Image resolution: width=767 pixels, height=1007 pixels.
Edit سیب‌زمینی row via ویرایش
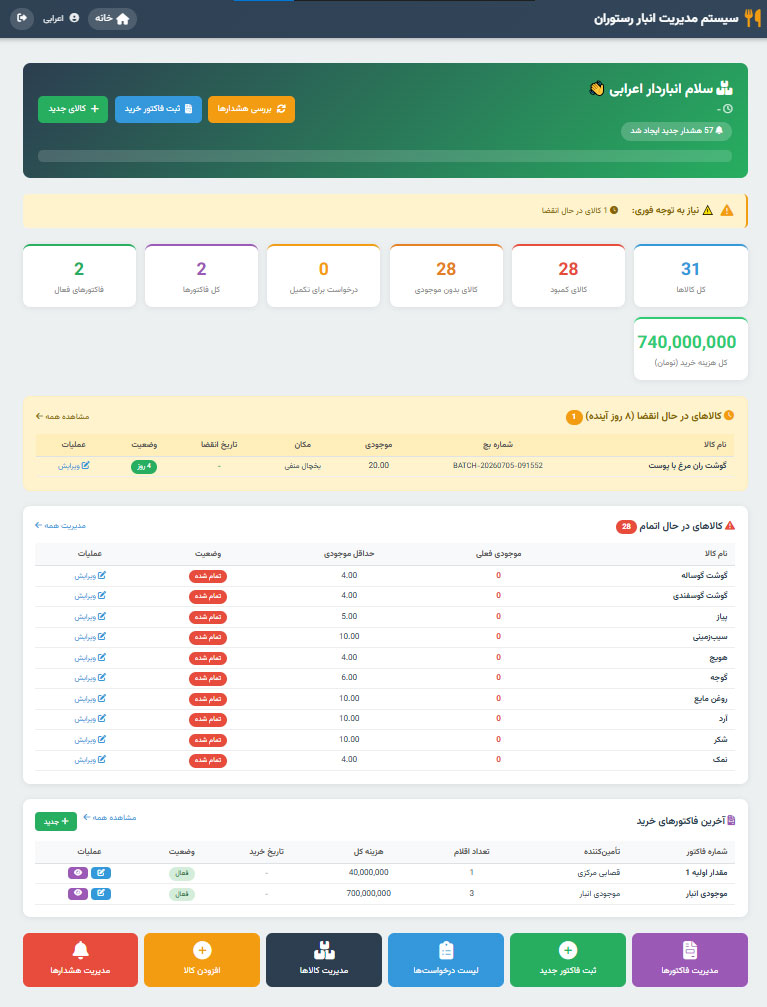click(x=90, y=637)
